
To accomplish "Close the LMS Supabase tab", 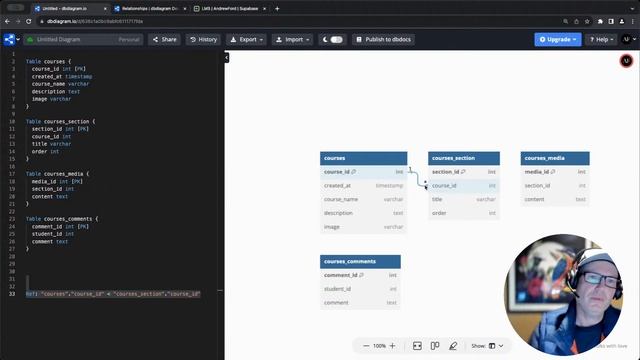I will point(264,9).
